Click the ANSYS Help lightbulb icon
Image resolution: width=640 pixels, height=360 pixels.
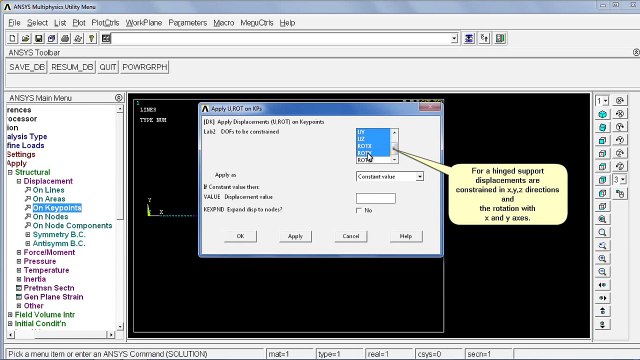click(x=91, y=38)
